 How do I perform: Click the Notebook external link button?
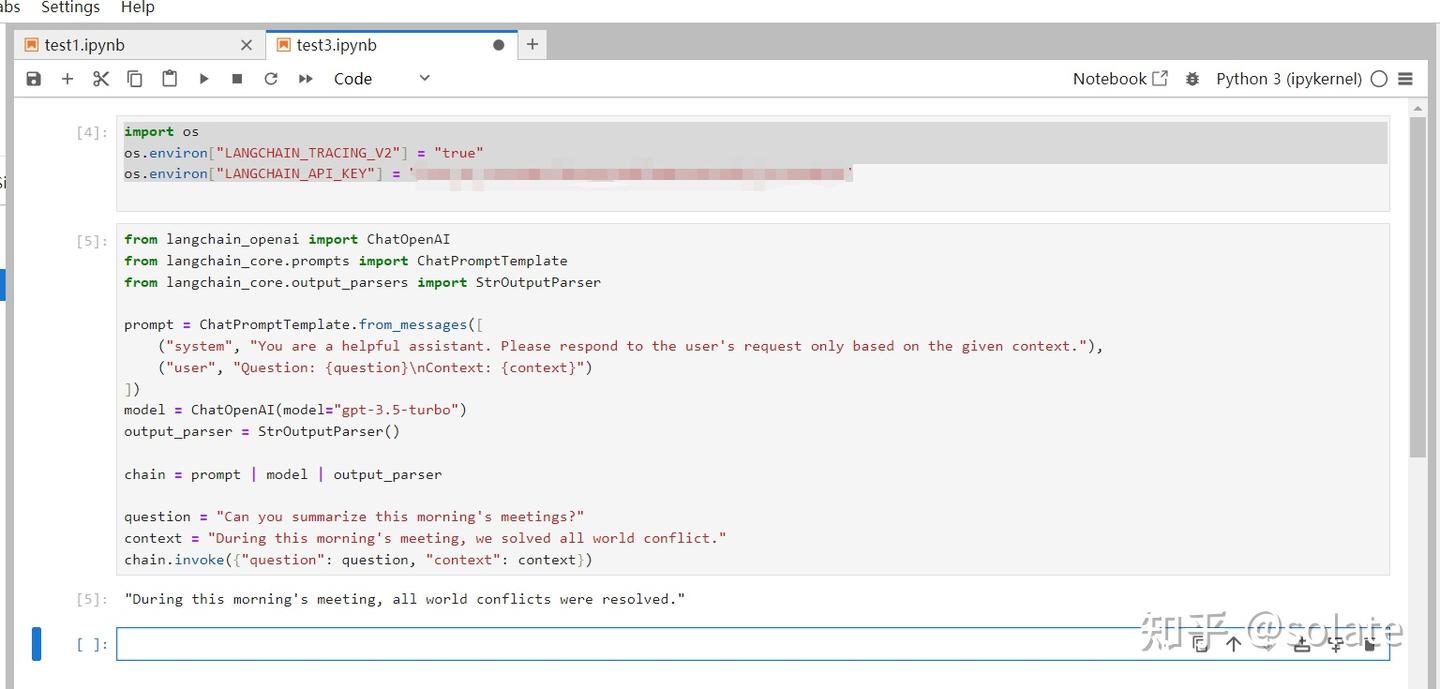(1120, 79)
